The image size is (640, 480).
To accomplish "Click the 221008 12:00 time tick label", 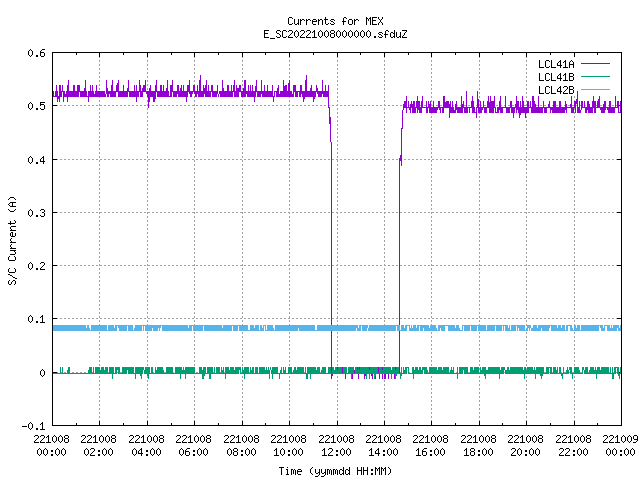I will coord(336,446).
